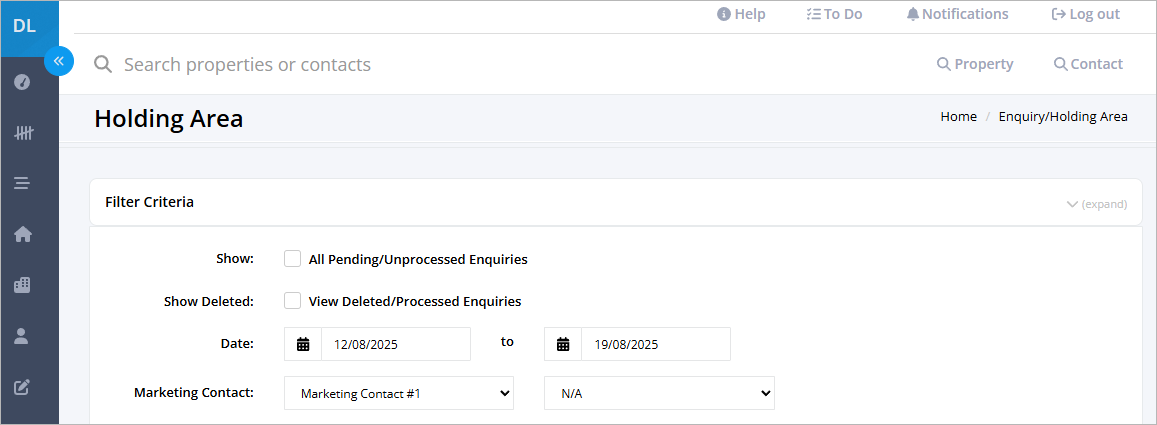Search by Property
Viewport: 1157px width, 425px height.
[975, 64]
